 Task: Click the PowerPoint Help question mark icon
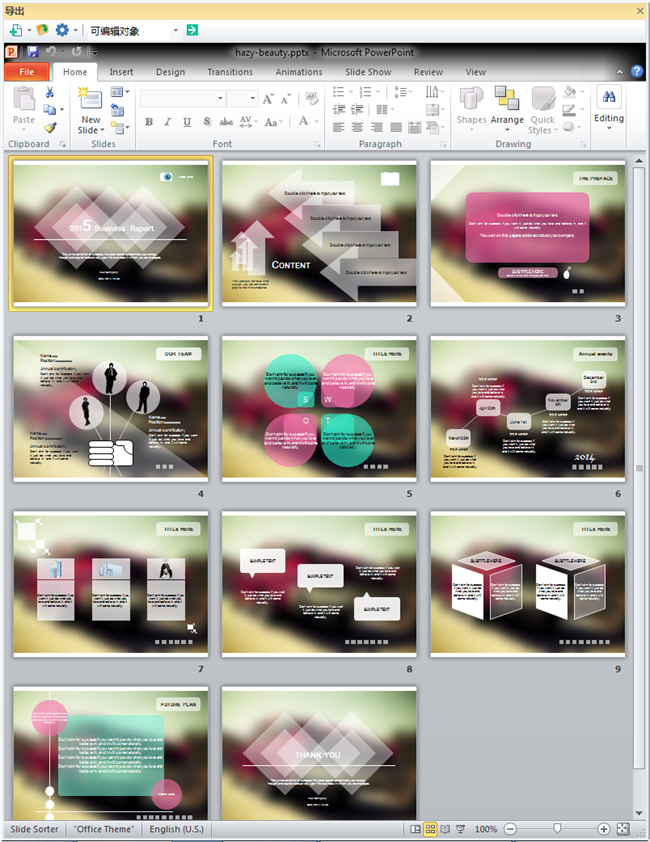pos(637,71)
